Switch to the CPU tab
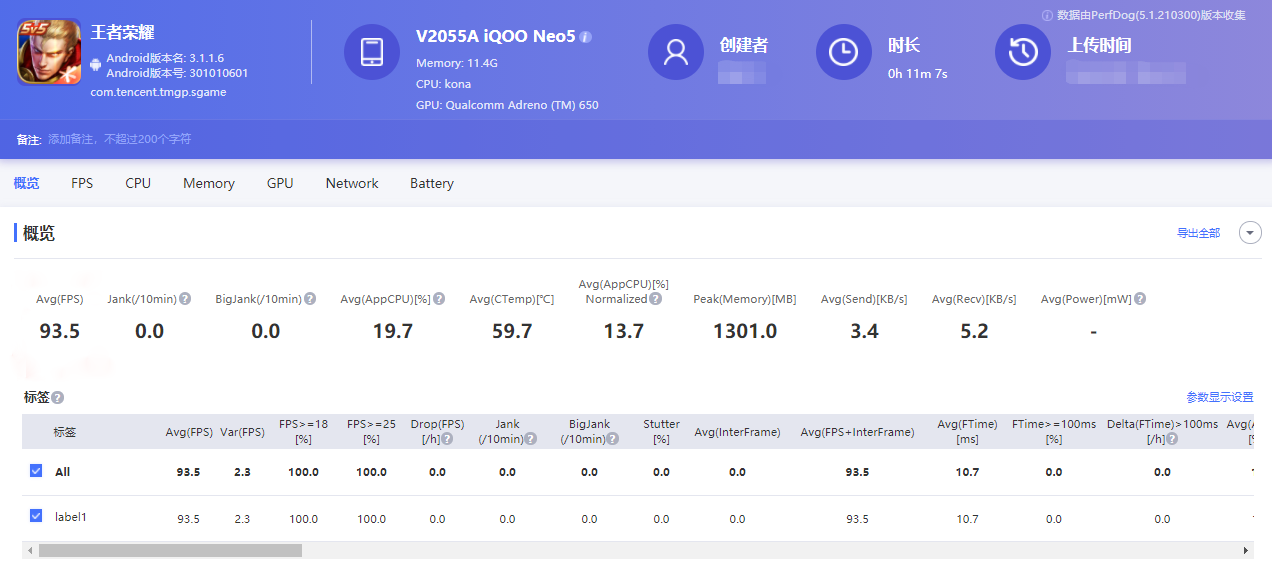The height and width of the screenshot is (572, 1272). click(138, 183)
